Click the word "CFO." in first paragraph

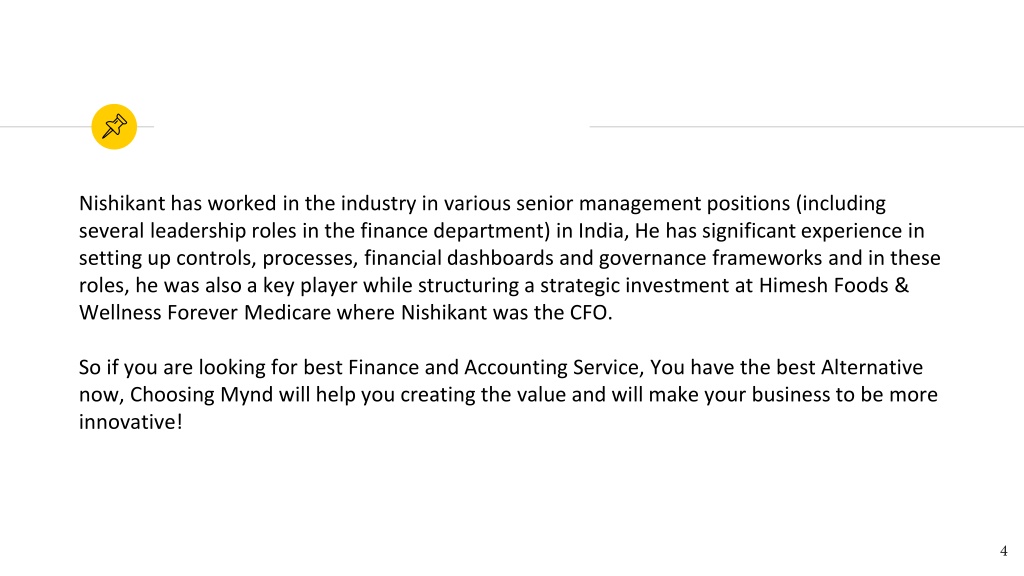point(591,313)
